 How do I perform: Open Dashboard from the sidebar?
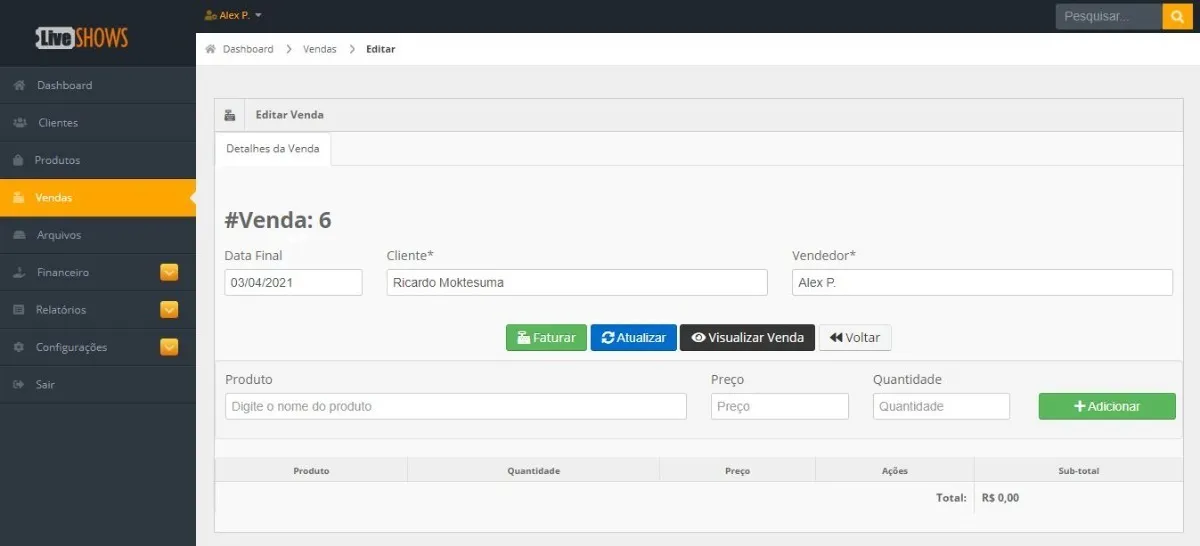pos(98,85)
